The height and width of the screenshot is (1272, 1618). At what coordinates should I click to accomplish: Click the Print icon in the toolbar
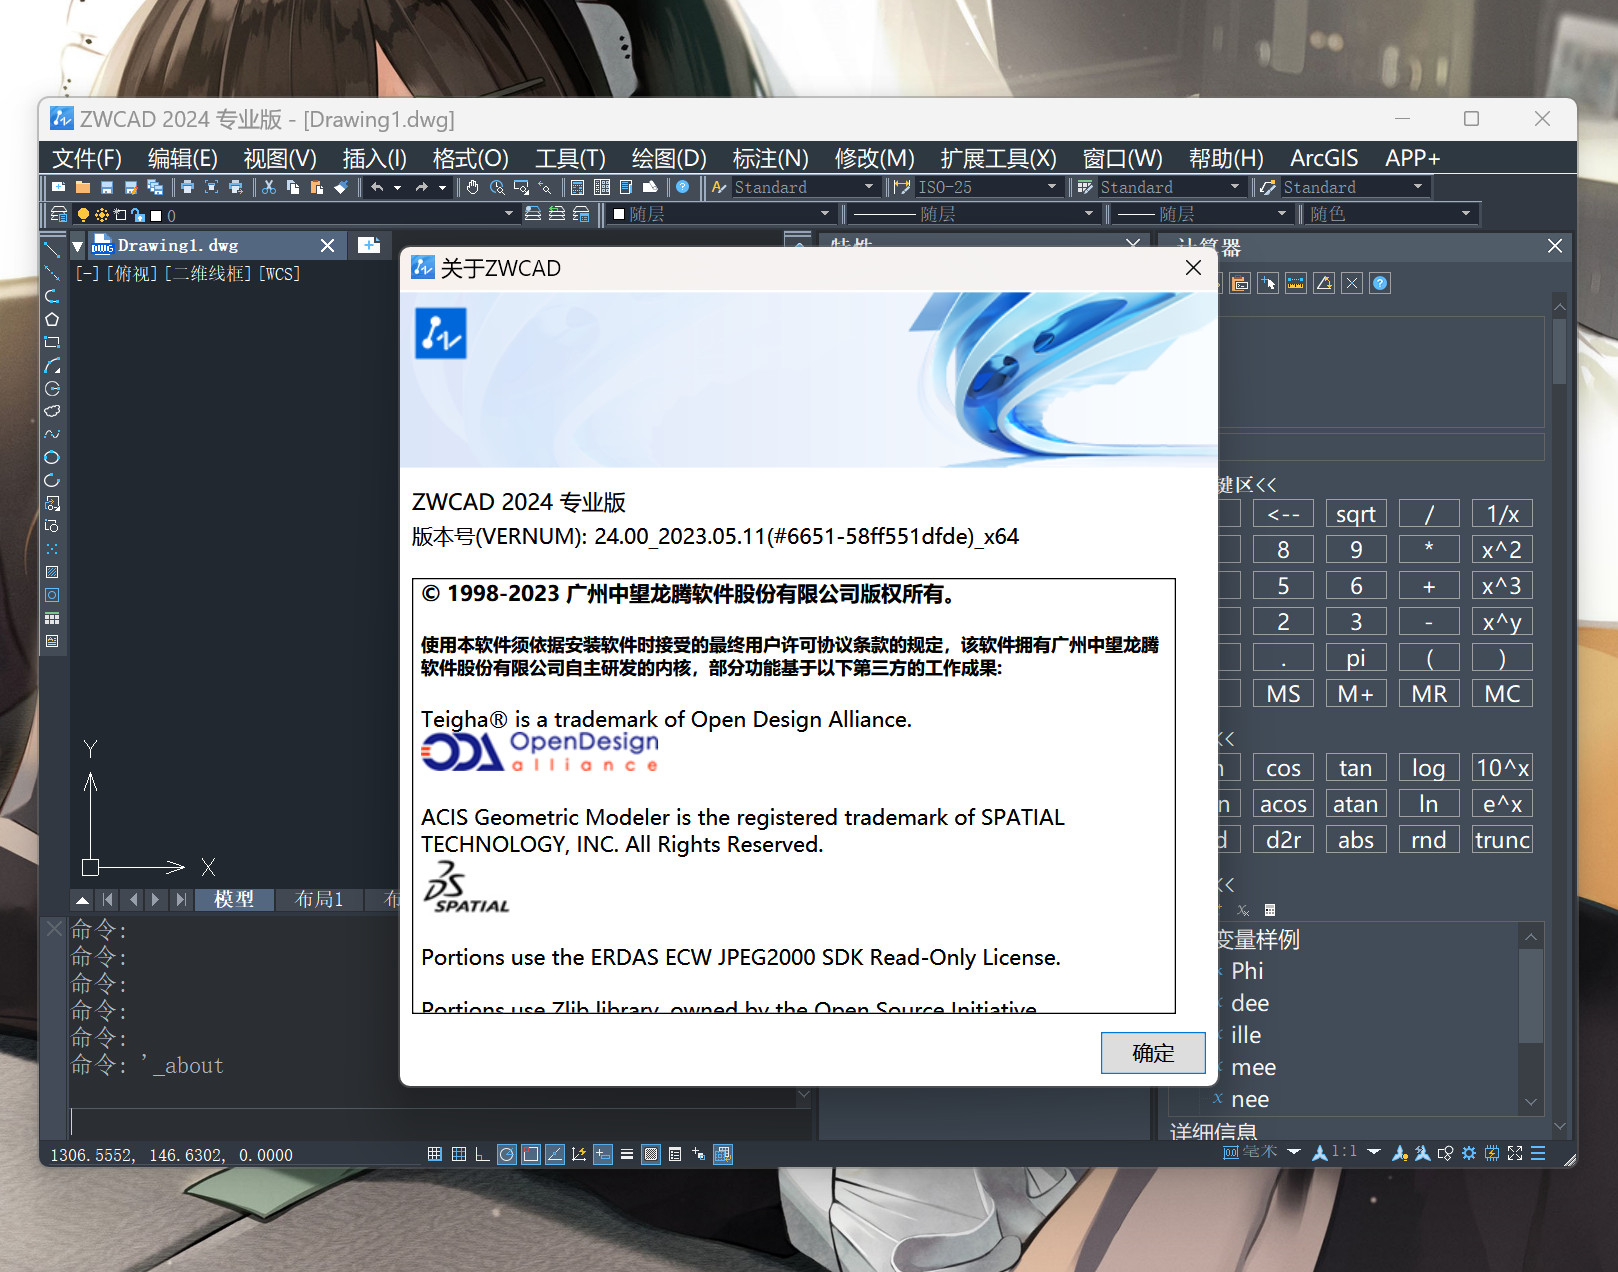[x=187, y=187]
